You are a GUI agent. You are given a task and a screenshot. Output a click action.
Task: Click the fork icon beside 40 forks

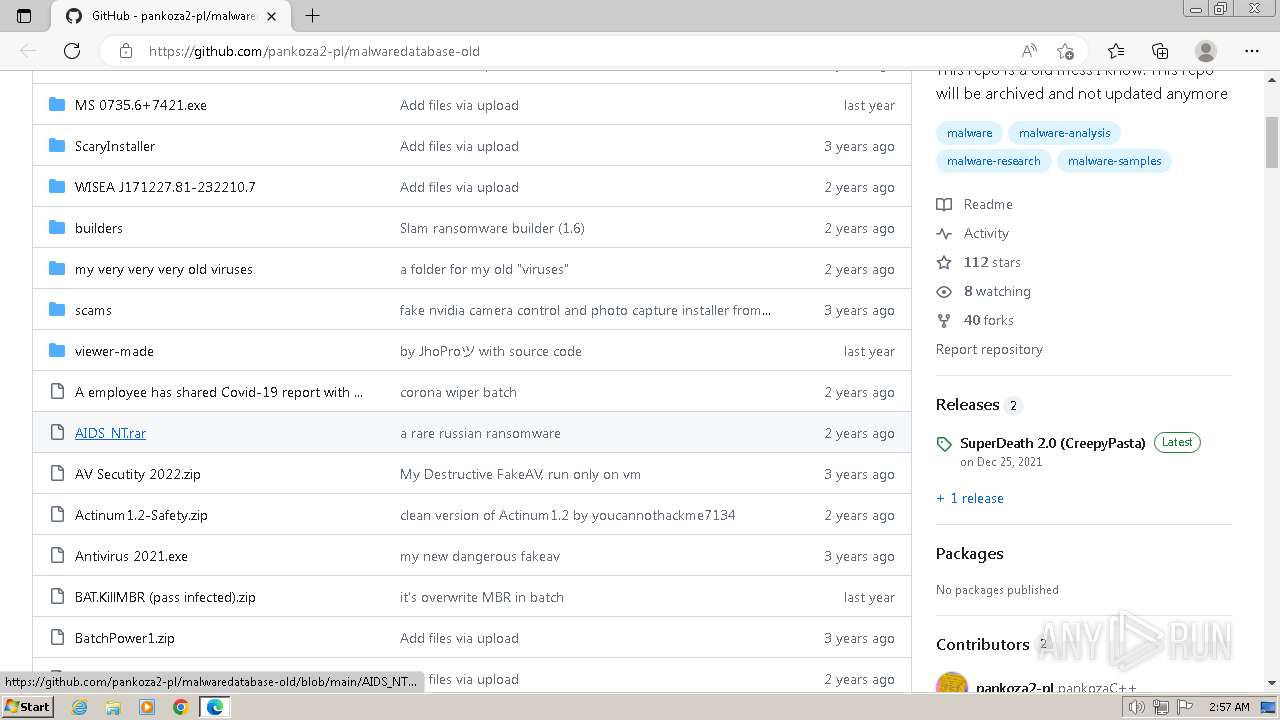coord(944,320)
